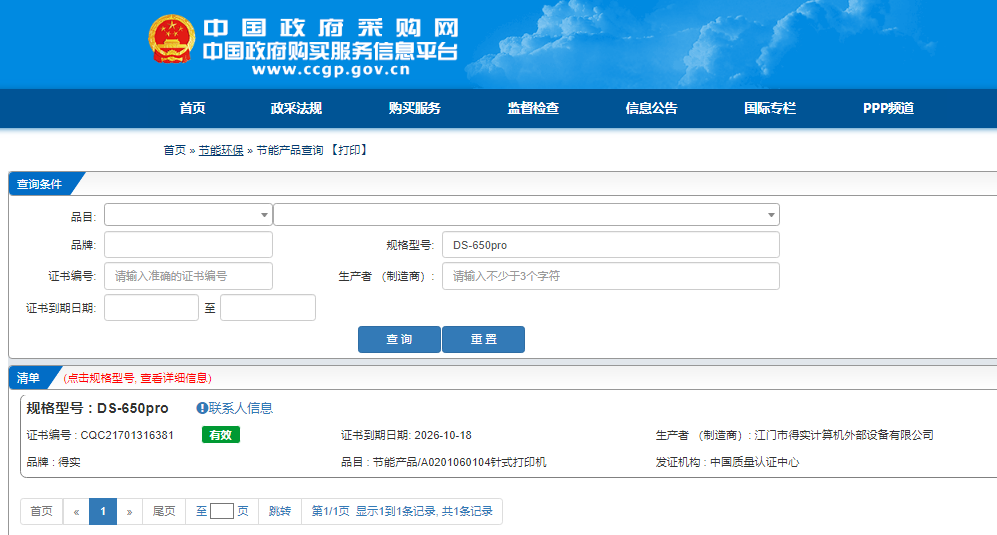This screenshot has width=997, height=535.
Task: Click the 第1/1页 record count text
Action: click(402, 511)
